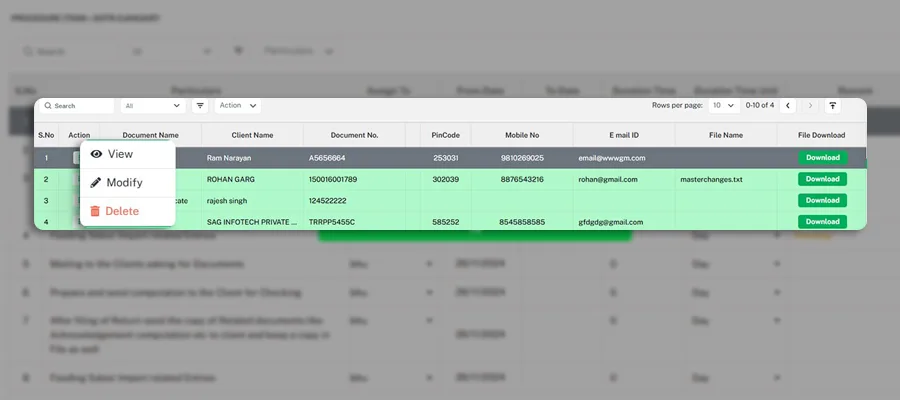Screen dimensions: 900x400
Task: Click email email@wwwgm.com
Action: point(612,158)
